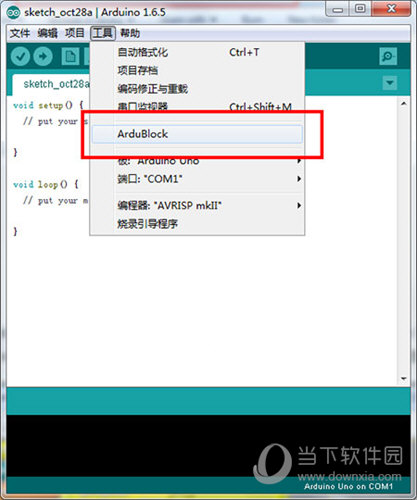Open the 文件 menu
Screen dimensions: 417x500
click(20, 33)
